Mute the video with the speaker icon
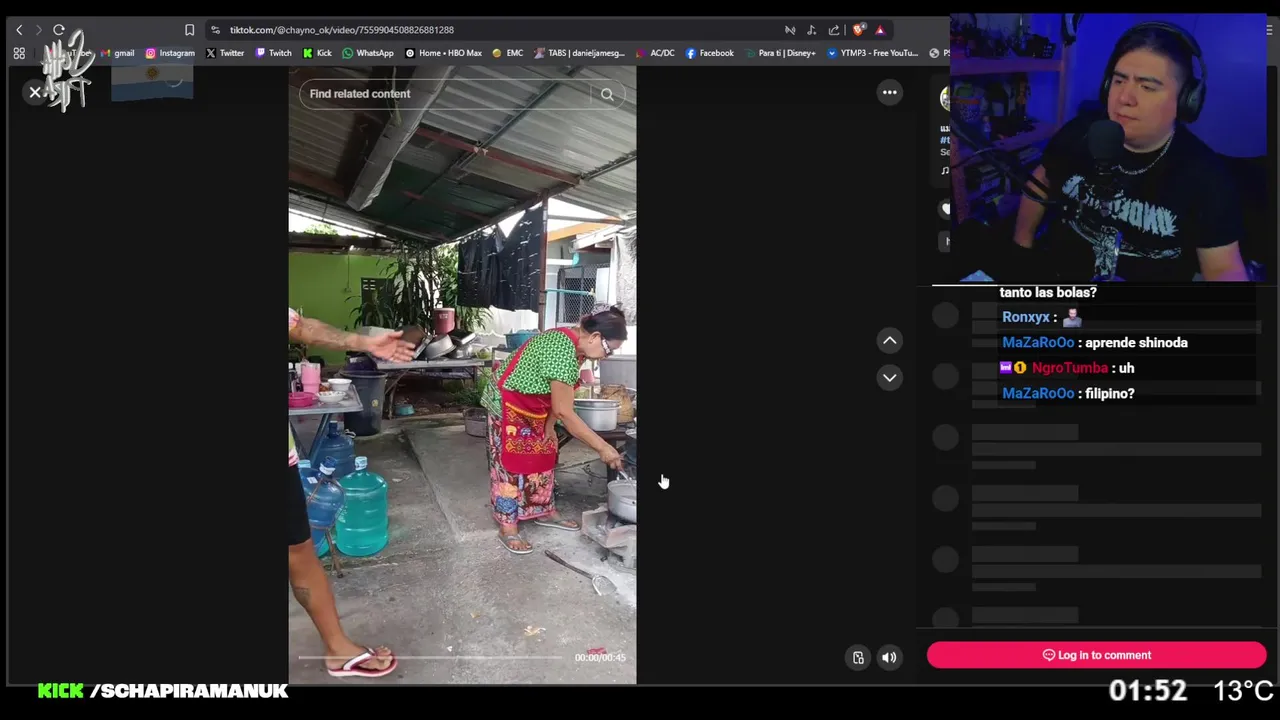Viewport: 1280px width, 720px height. pyautogui.click(x=889, y=657)
